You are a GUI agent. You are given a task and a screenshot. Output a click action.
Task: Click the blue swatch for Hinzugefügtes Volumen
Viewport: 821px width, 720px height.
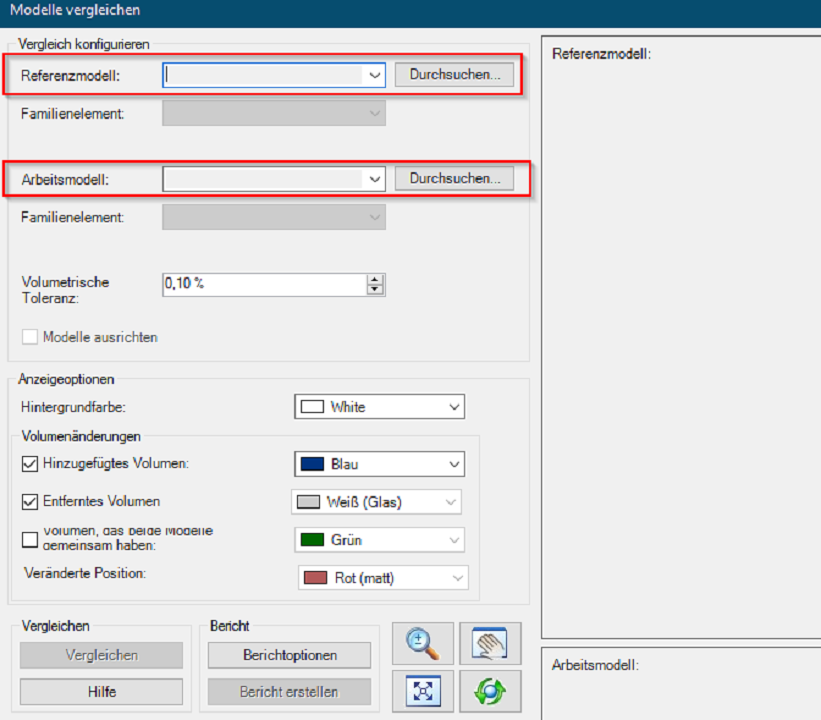pos(312,464)
